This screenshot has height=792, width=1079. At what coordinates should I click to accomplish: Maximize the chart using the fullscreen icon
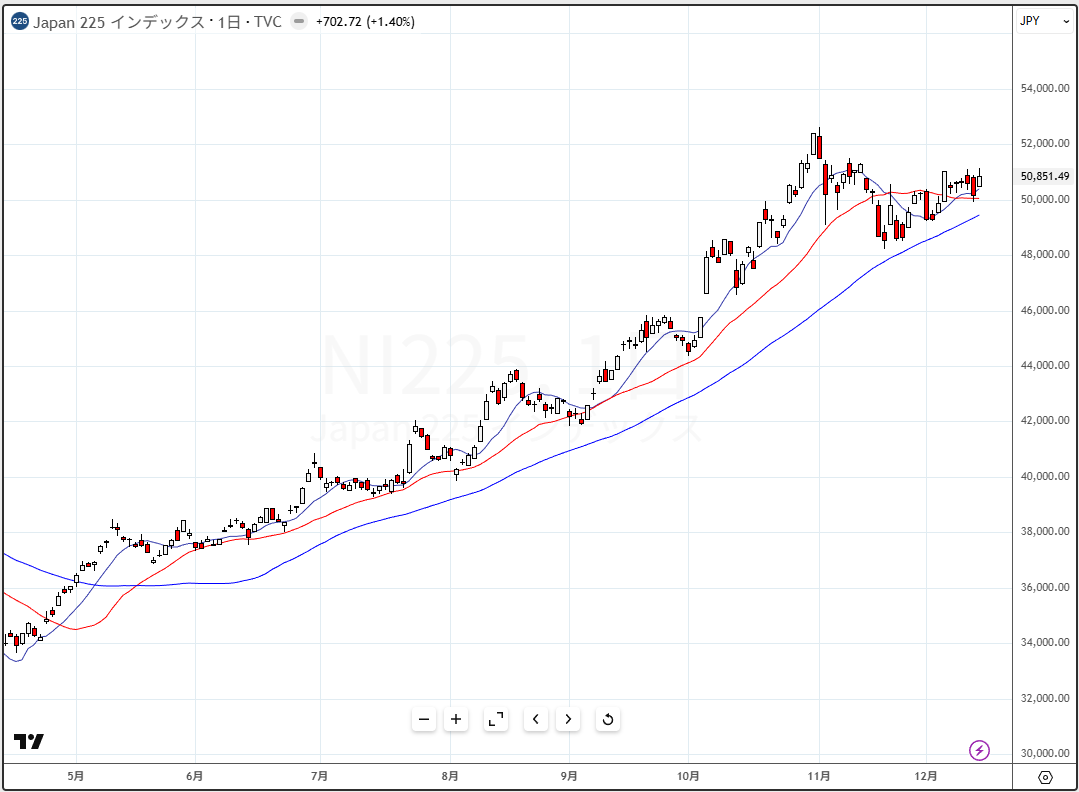(496, 719)
